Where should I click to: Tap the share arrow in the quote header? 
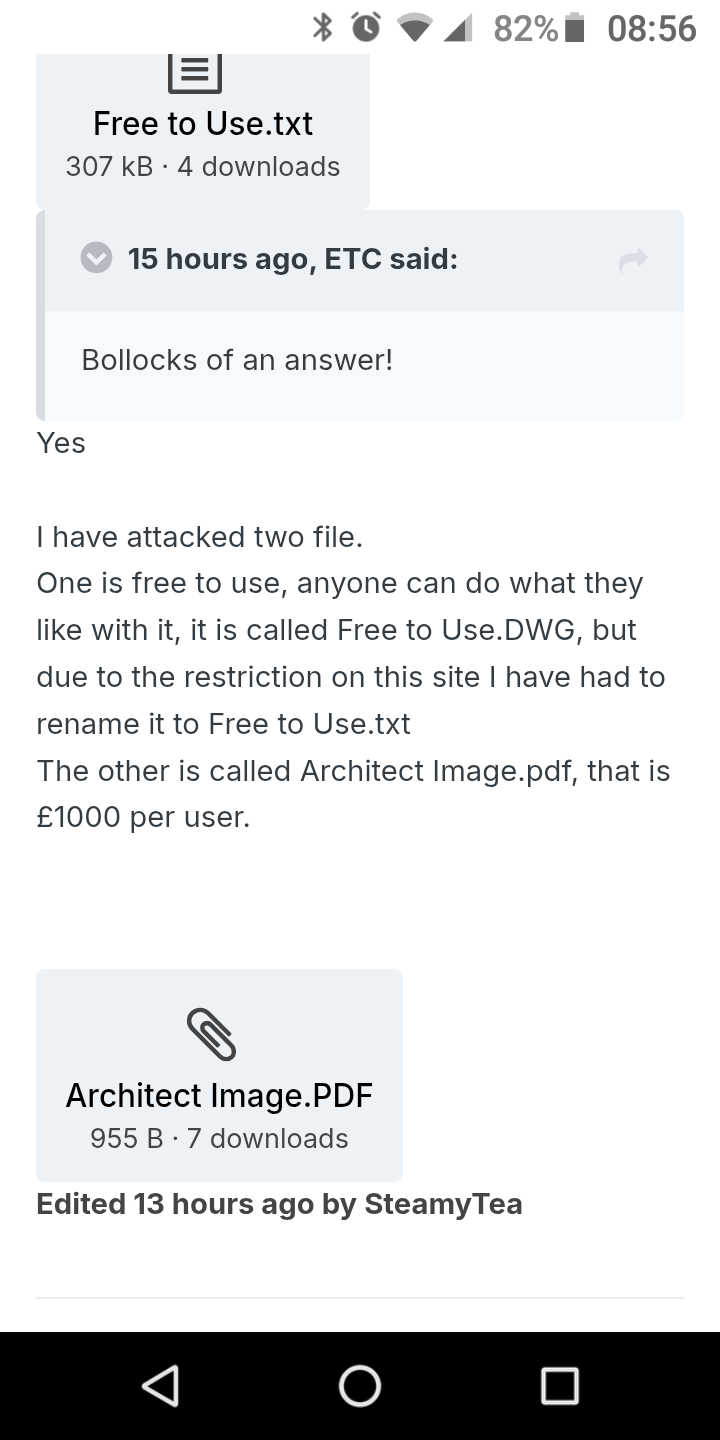[x=633, y=261]
